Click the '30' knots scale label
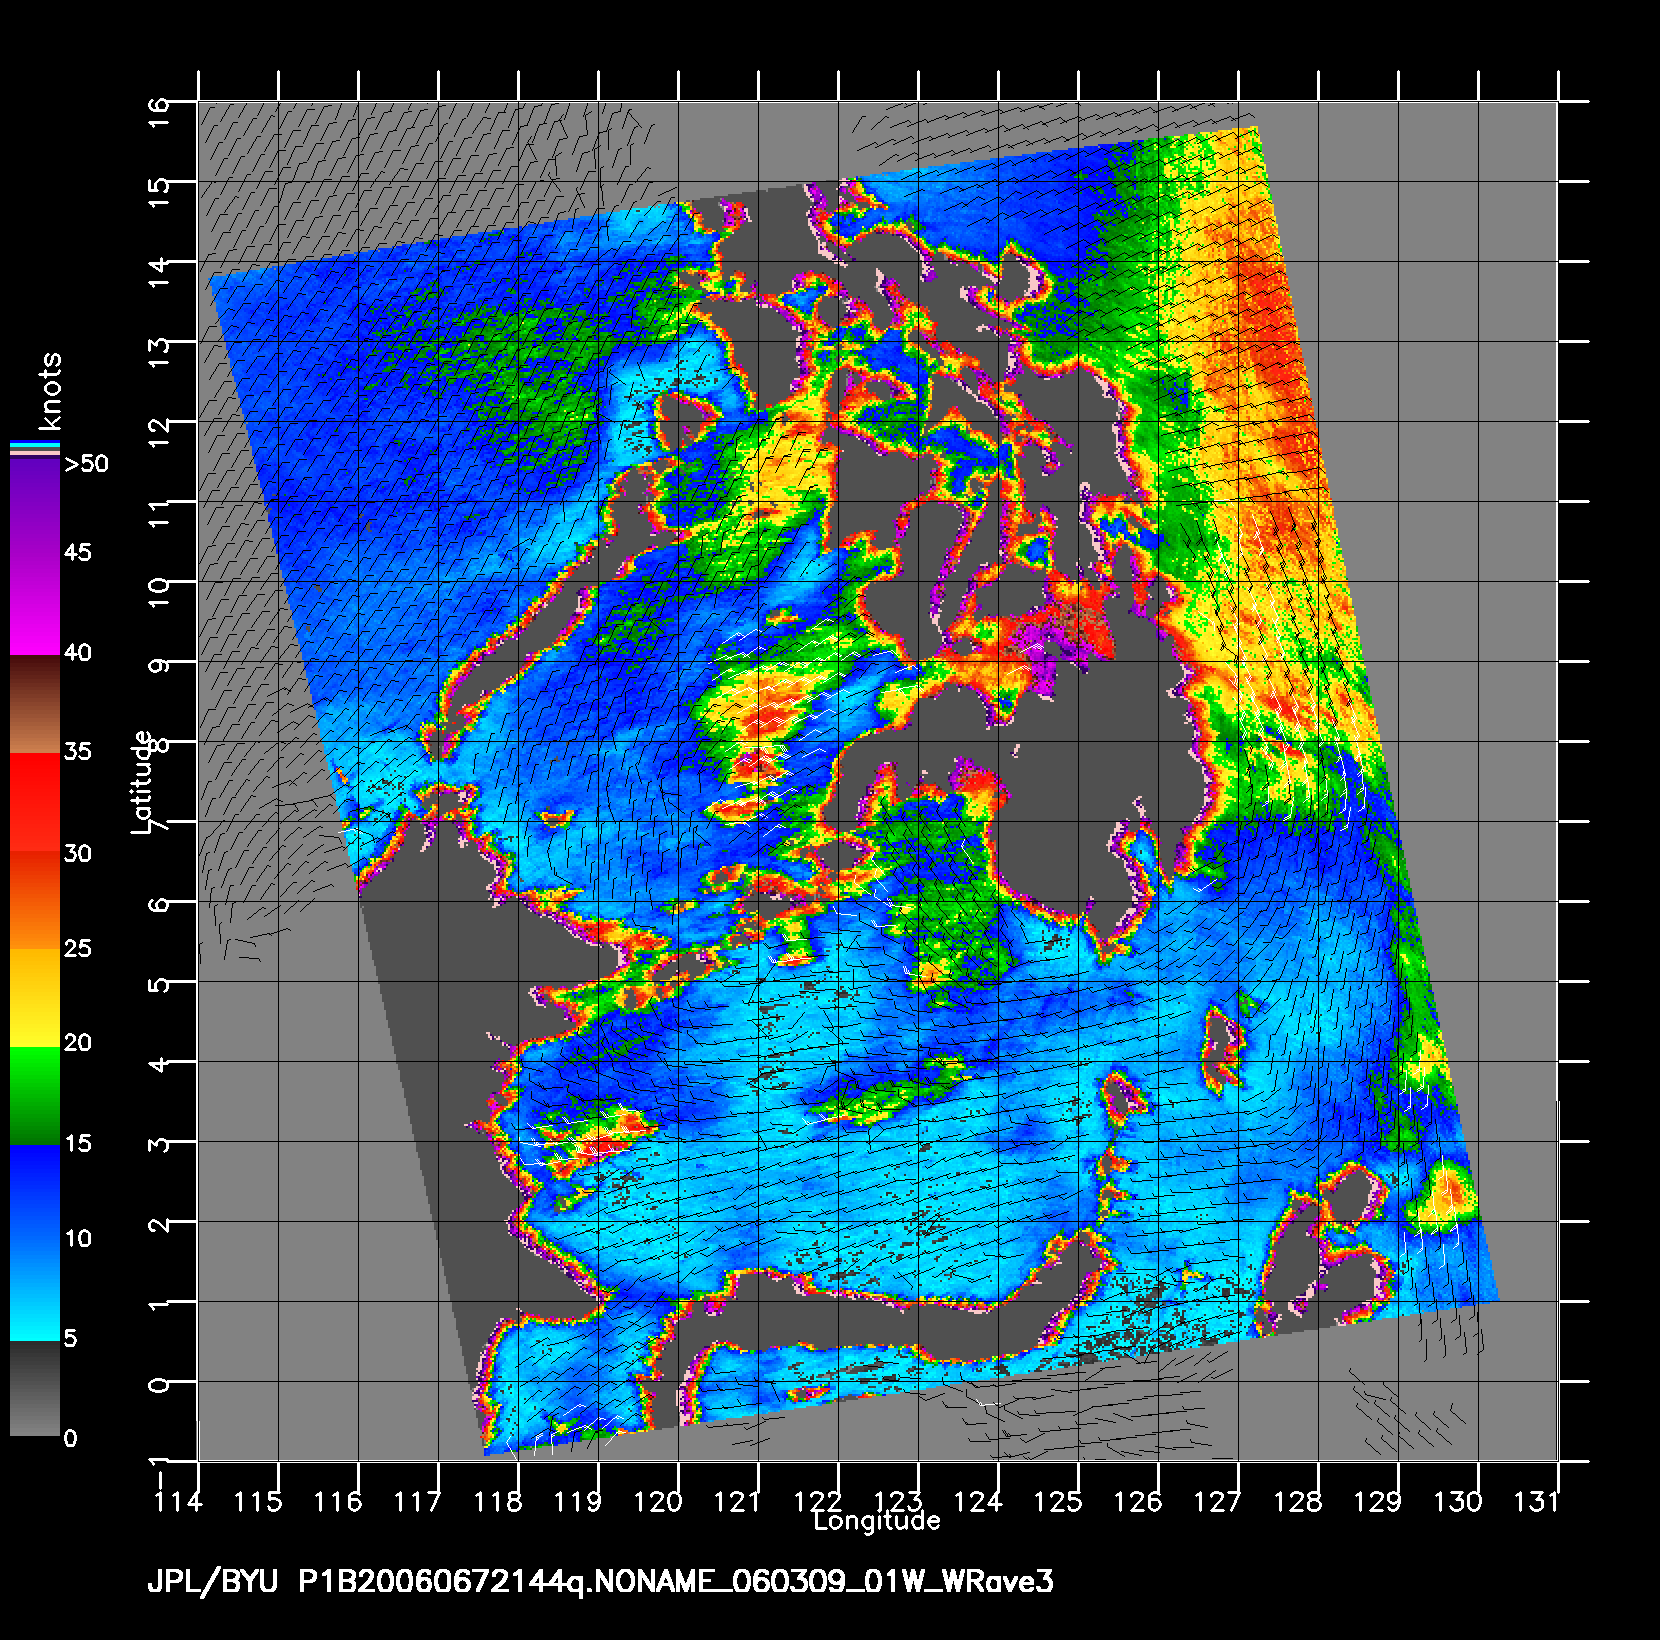This screenshot has height=1640, width=1660. (x=78, y=853)
